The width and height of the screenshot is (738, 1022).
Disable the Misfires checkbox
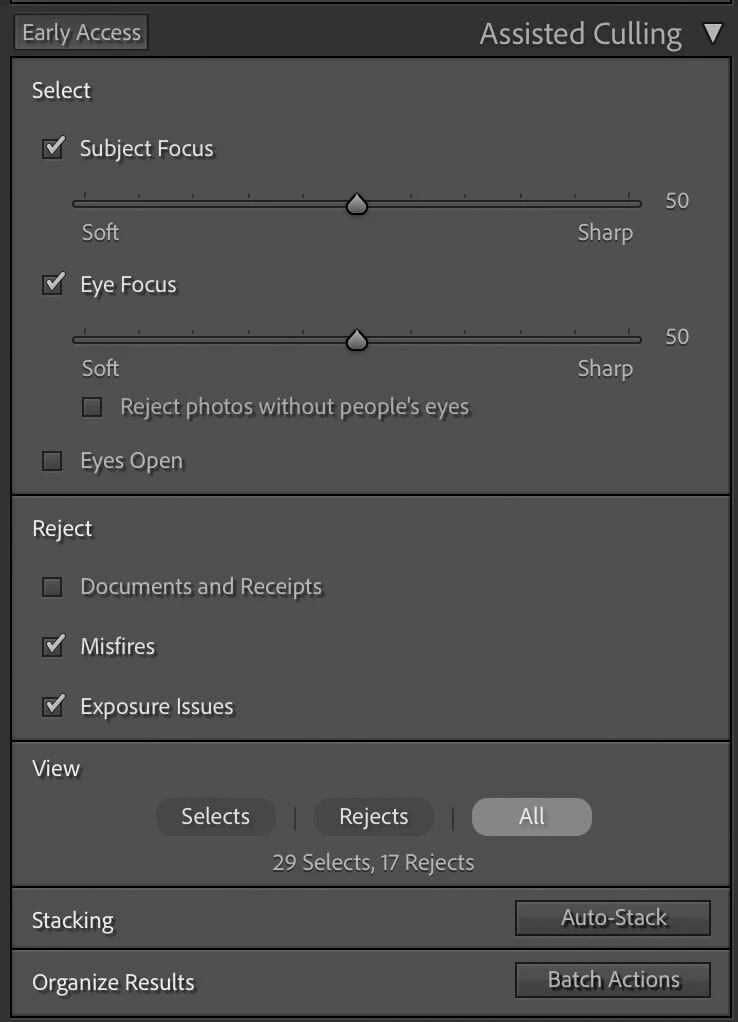coord(52,647)
